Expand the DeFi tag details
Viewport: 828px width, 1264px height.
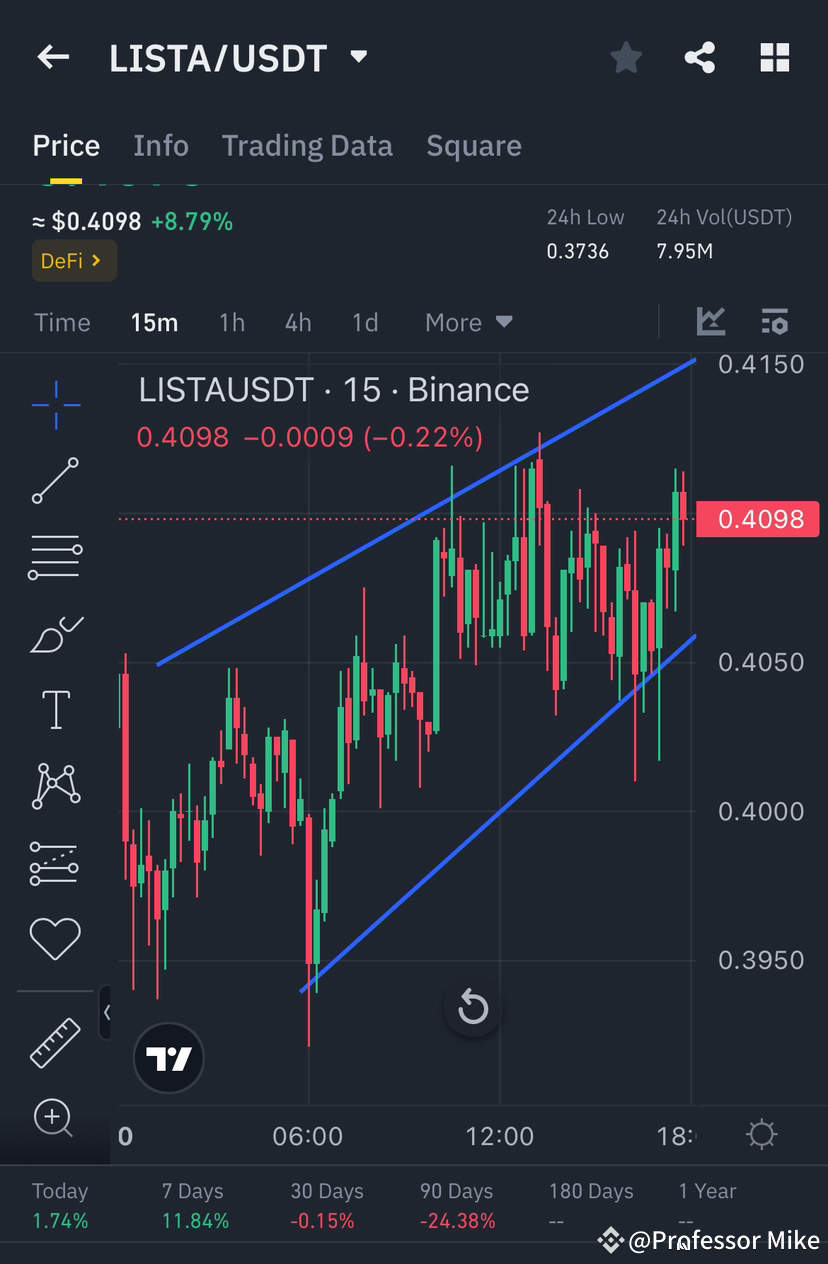point(74,259)
